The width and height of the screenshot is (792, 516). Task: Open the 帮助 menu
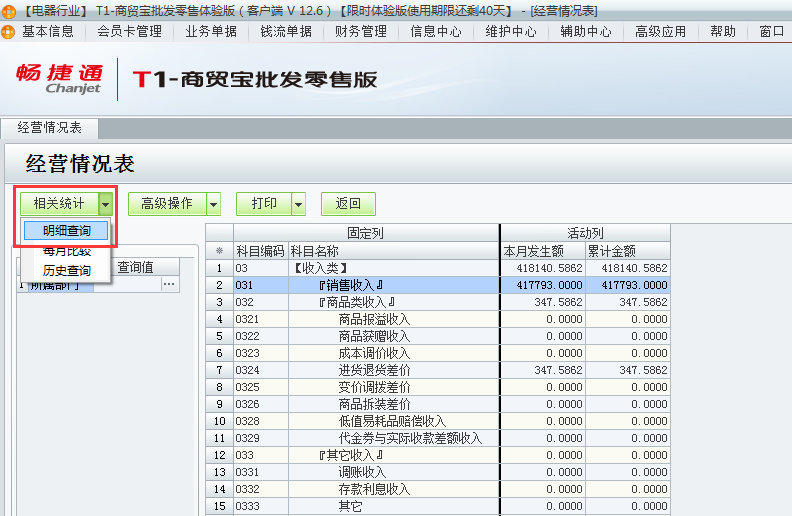pos(723,31)
